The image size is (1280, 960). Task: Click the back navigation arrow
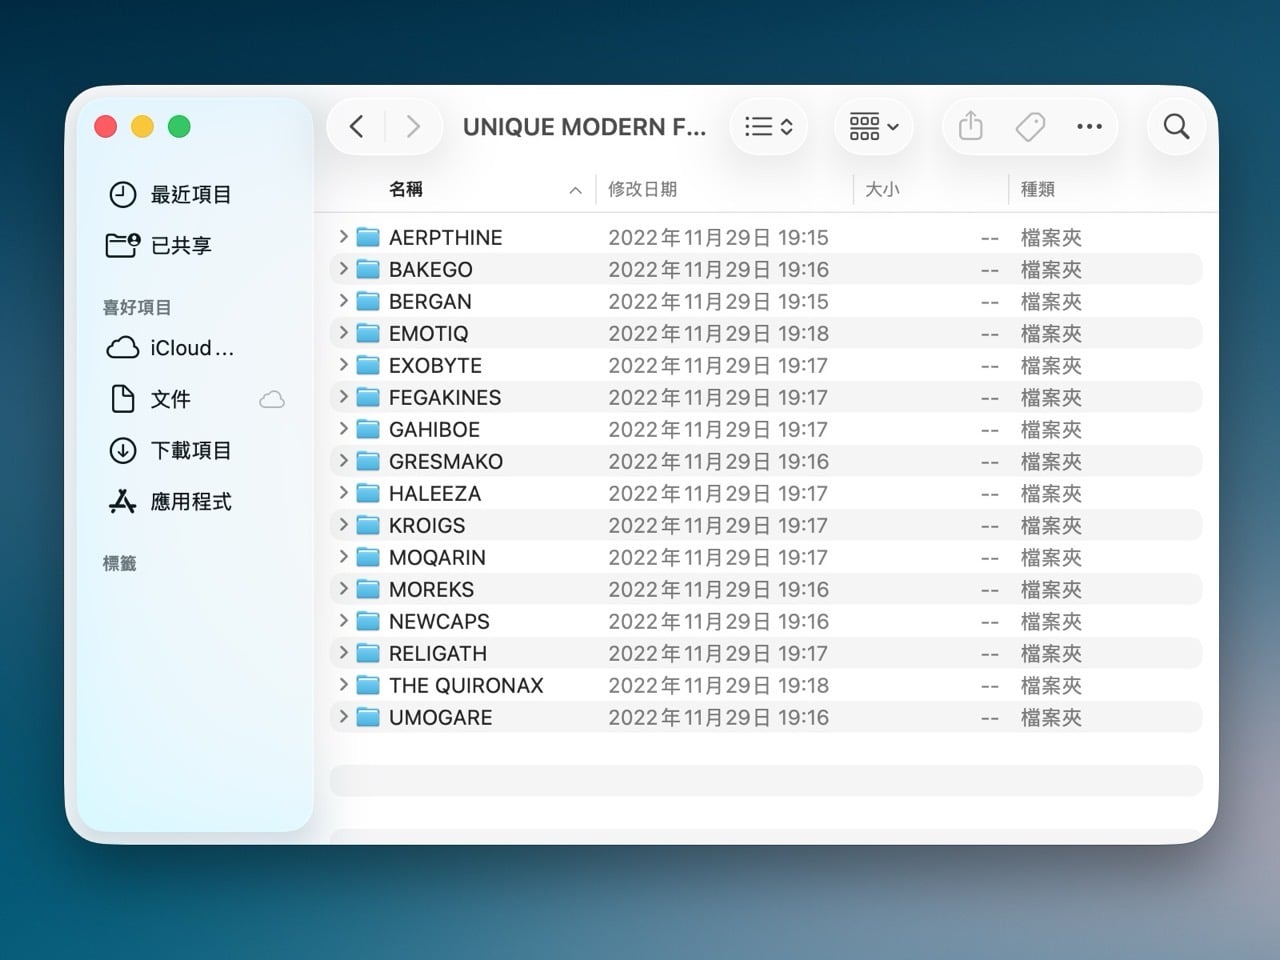[356, 126]
